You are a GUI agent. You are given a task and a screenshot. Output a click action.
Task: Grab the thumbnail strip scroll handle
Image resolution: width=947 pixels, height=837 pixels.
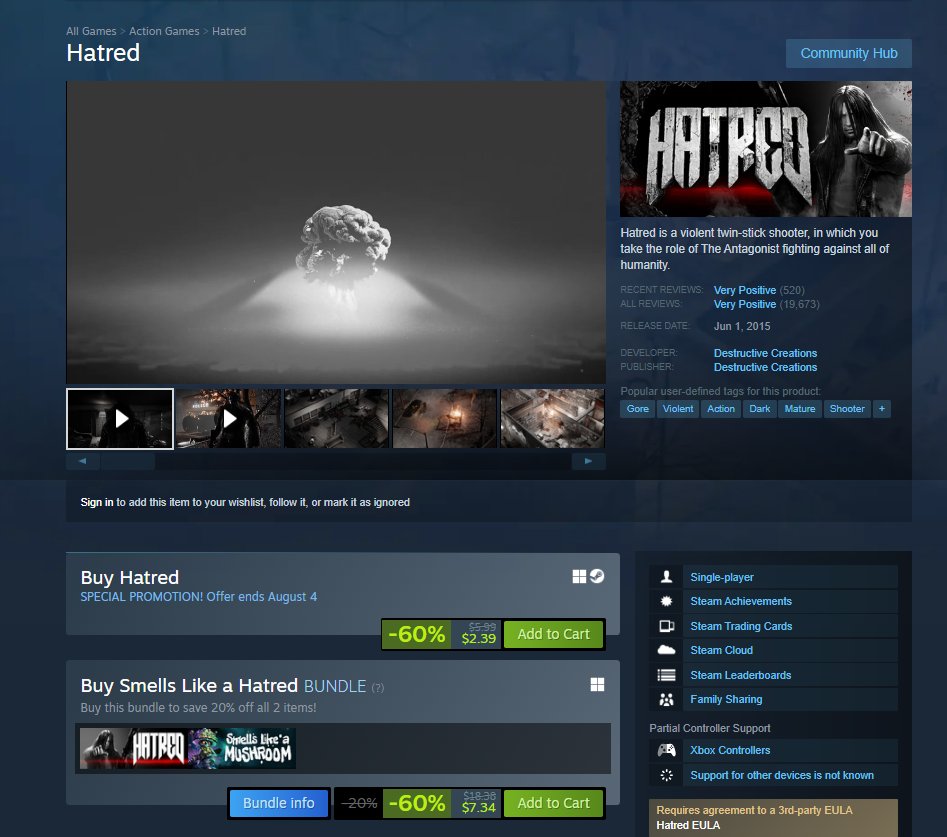[127, 461]
